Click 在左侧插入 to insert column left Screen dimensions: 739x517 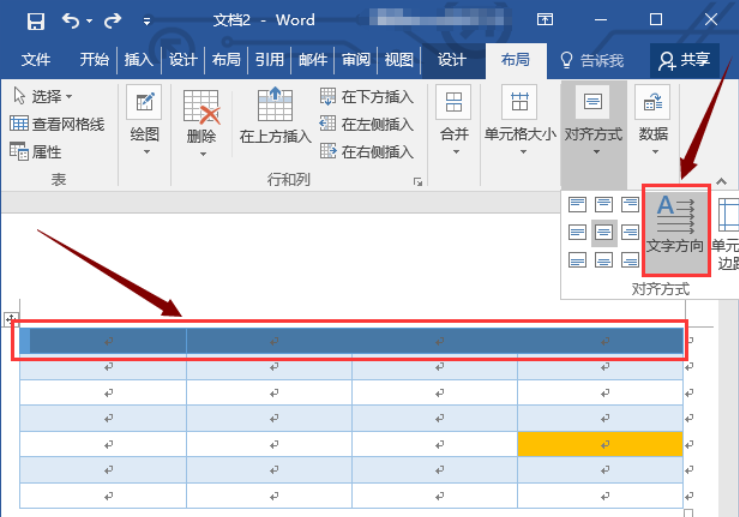click(x=367, y=124)
